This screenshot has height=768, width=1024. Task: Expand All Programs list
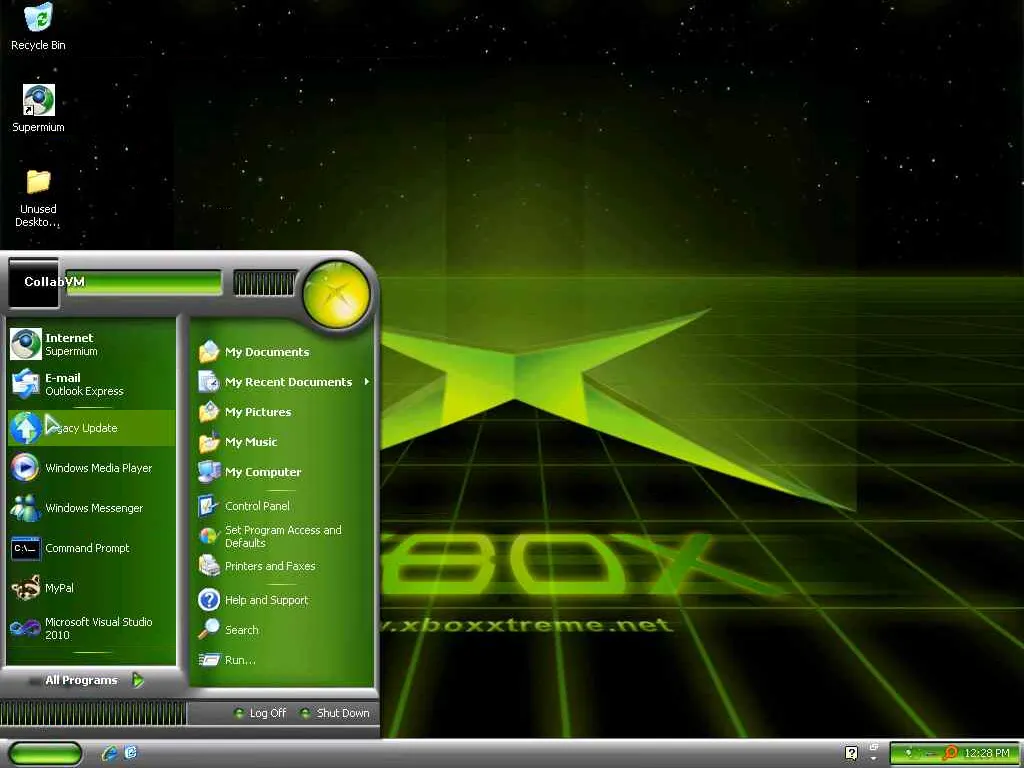(91, 680)
